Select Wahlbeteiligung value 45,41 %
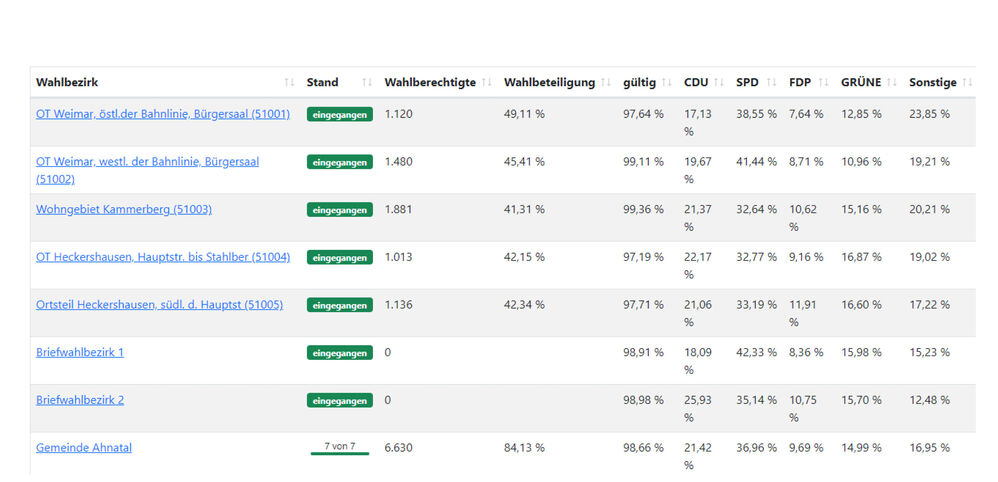Screen dimensions: 998x482 [524, 162]
